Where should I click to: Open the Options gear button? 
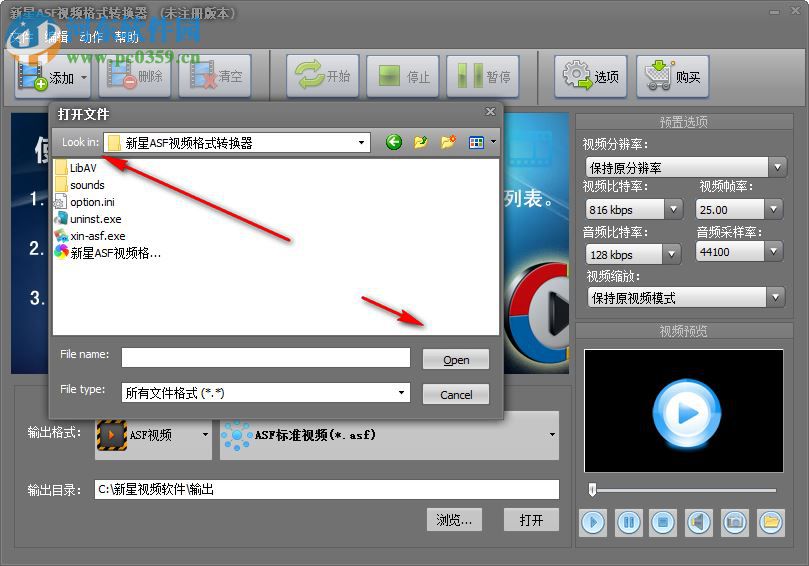tap(591, 77)
